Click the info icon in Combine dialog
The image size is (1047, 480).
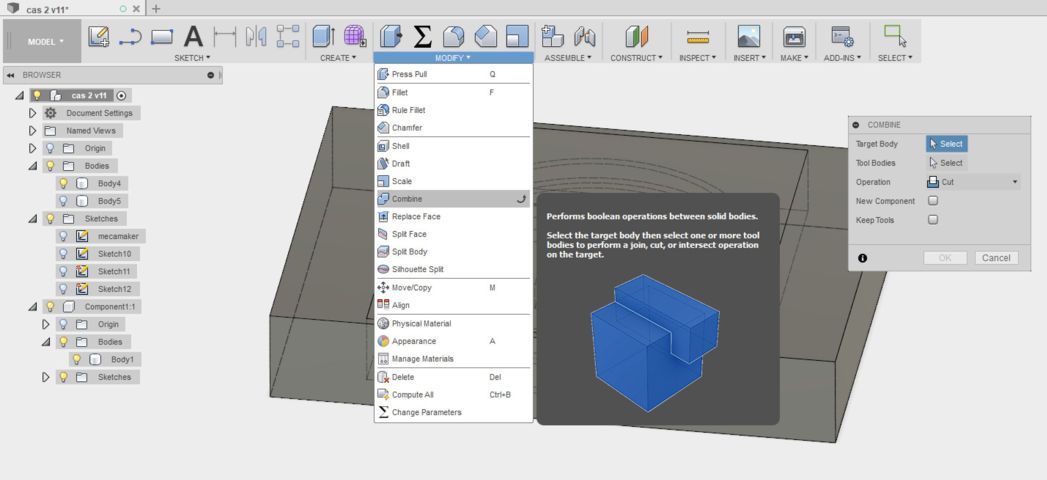[x=863, y=258]
